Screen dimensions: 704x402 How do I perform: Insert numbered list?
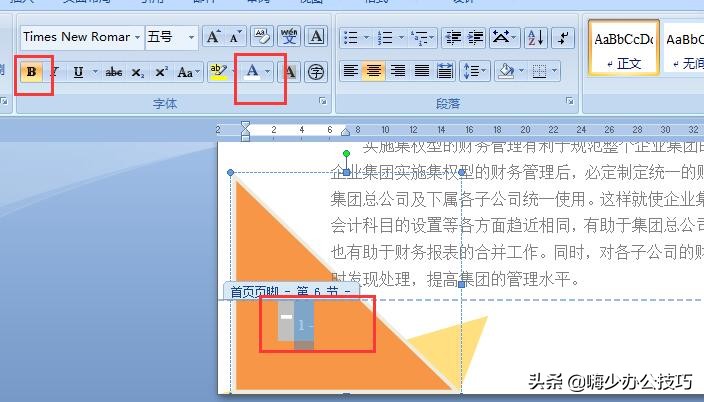point(385,38)
